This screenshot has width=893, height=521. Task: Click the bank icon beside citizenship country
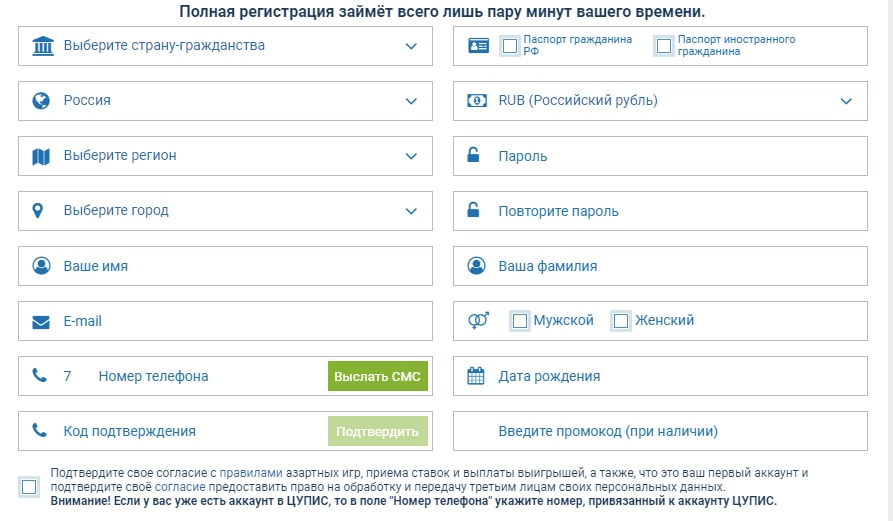click(42, 46)
